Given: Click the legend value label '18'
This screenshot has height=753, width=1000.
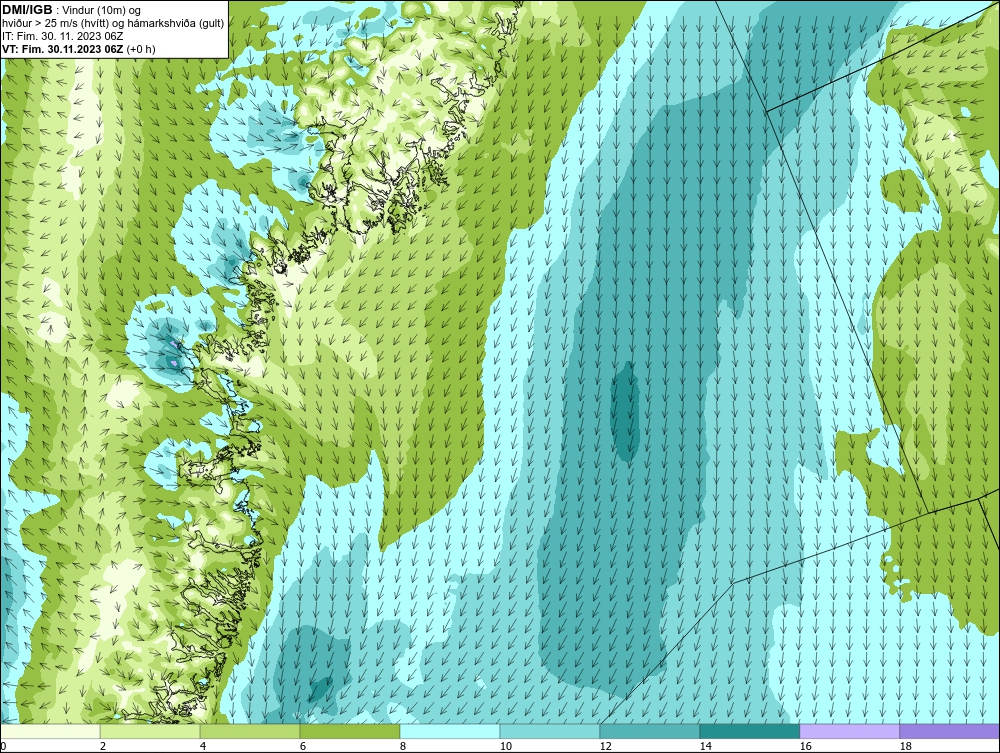Looking at the screenshot, I should [x=905, y=746].
